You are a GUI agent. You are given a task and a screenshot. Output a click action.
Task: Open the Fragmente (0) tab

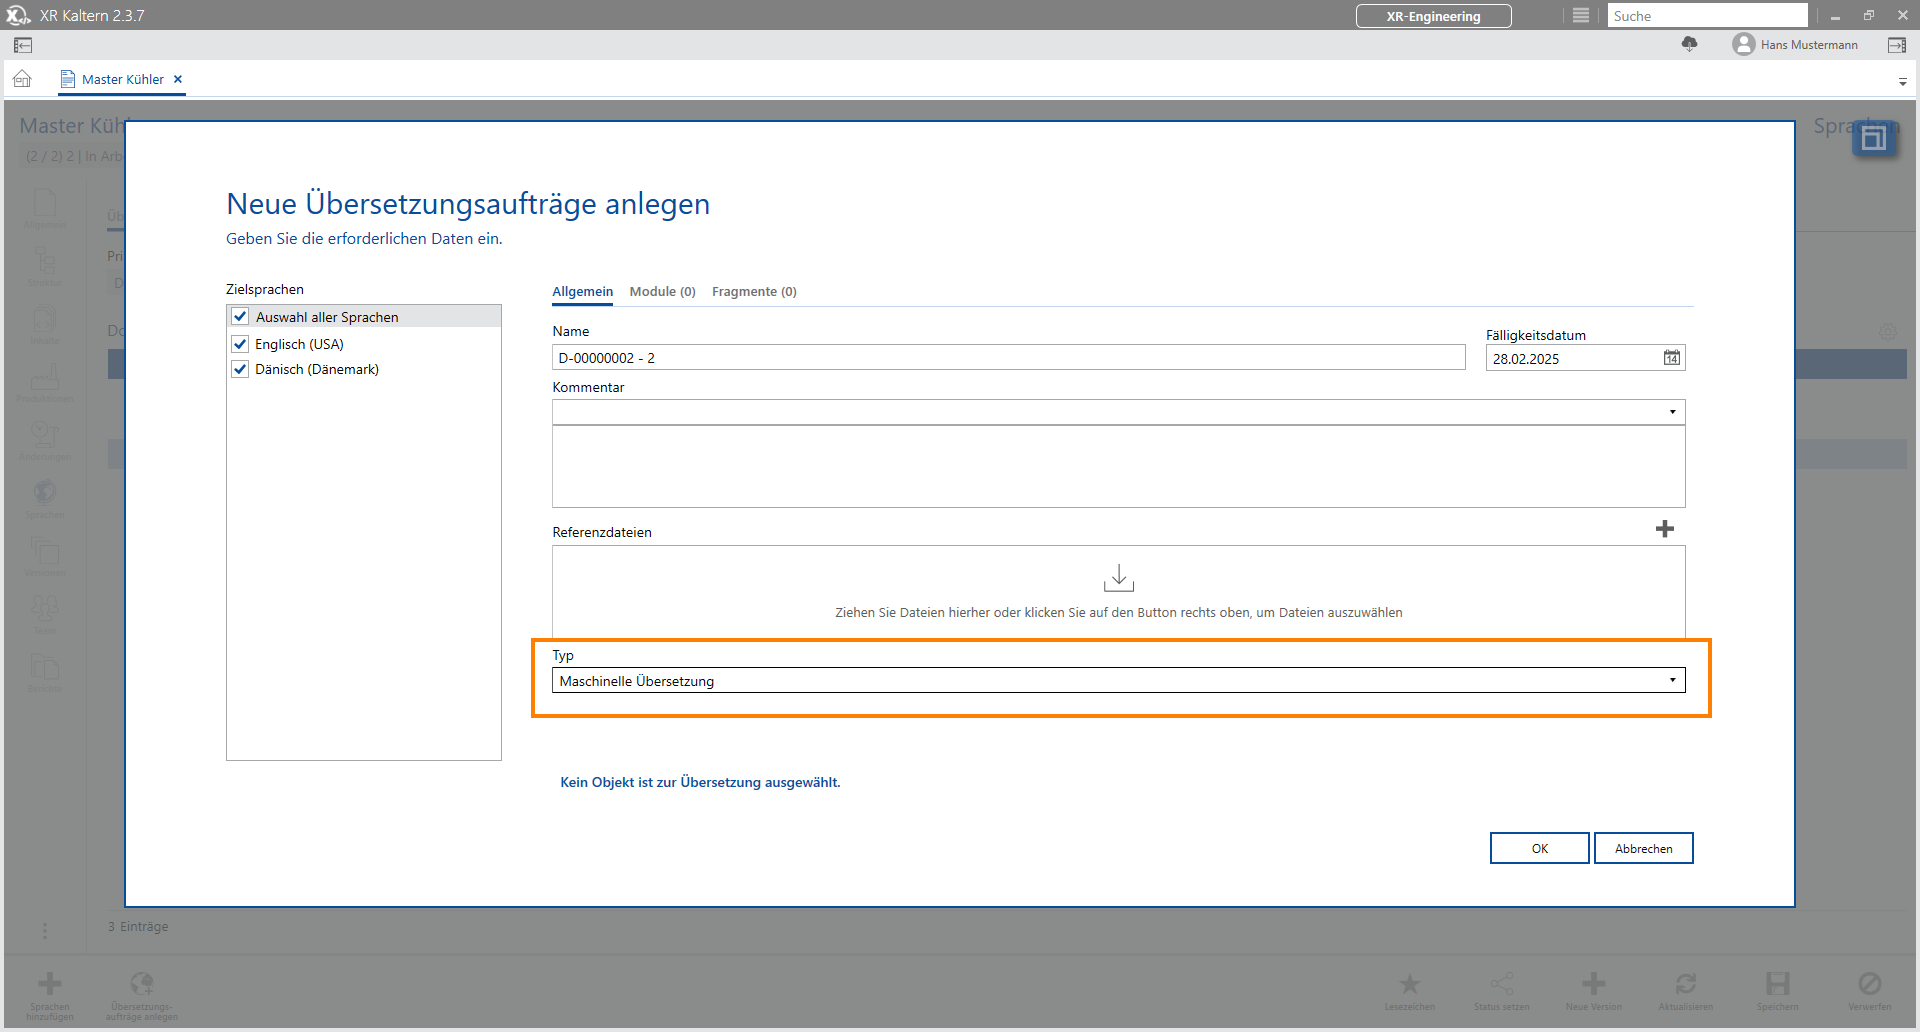point(754,292)
